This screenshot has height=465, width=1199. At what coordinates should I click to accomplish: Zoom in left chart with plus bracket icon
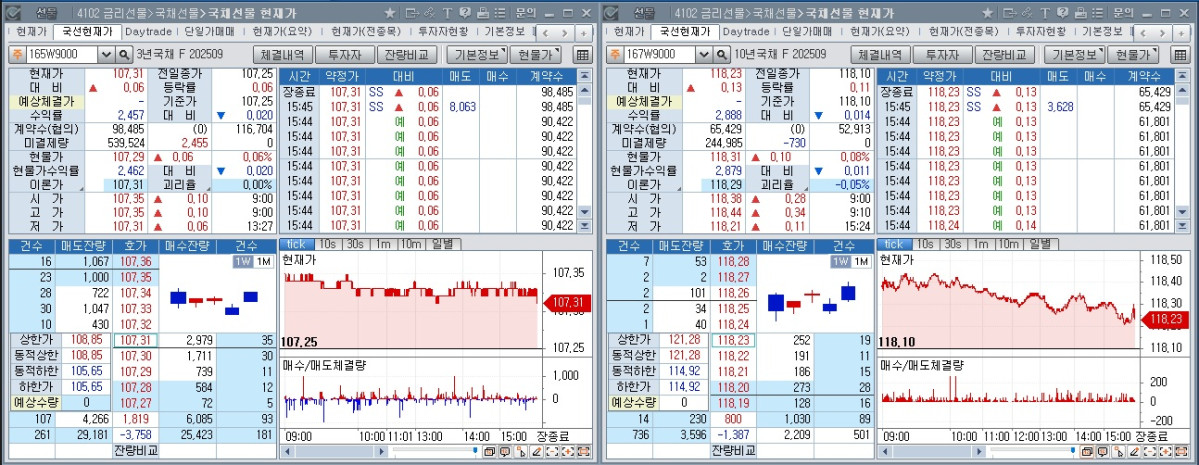click(570, 452)
